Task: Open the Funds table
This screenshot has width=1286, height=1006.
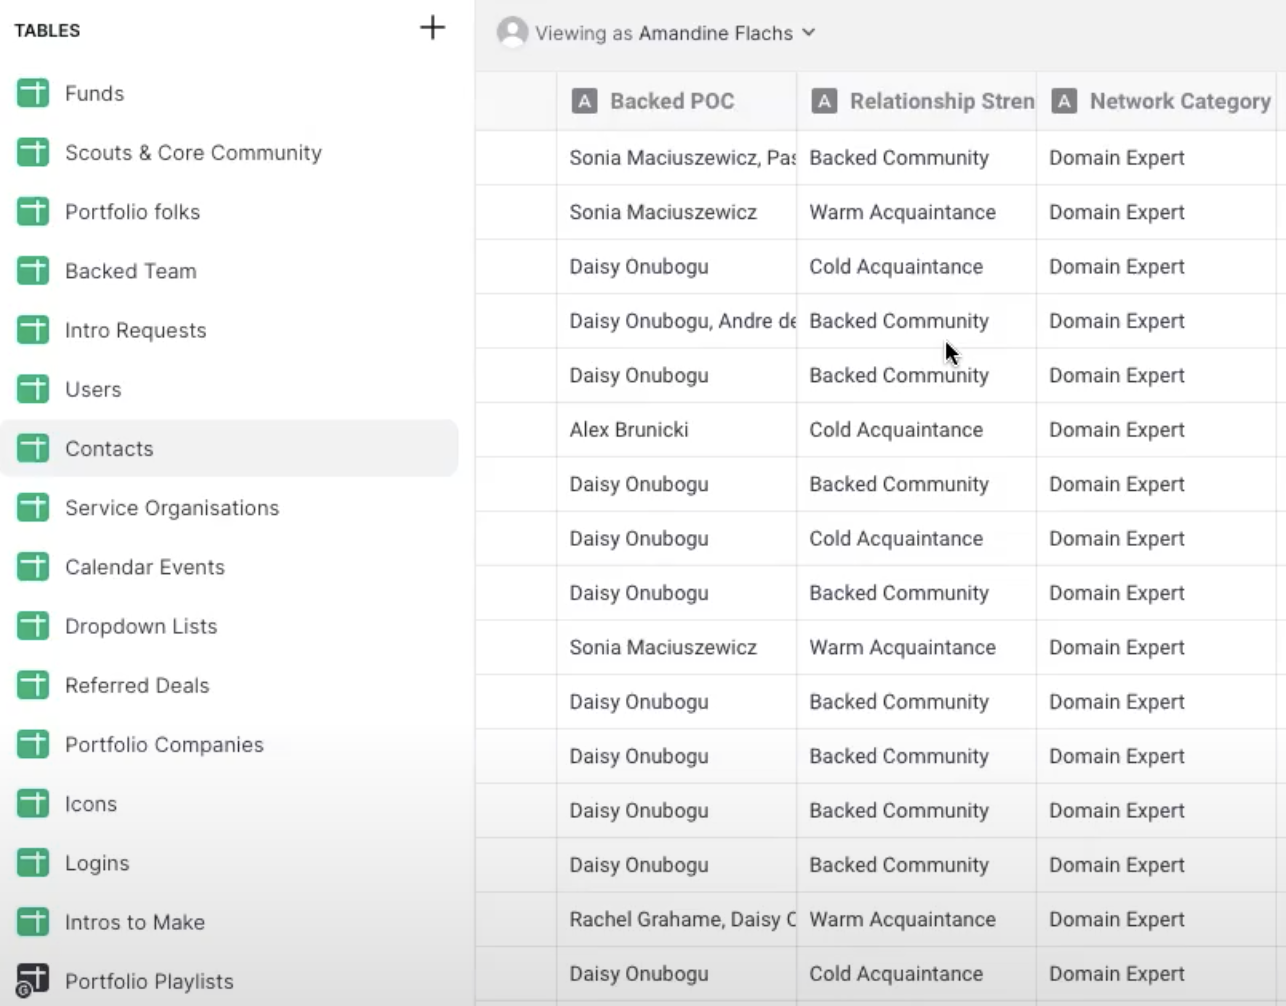Action: coord(95,93)
